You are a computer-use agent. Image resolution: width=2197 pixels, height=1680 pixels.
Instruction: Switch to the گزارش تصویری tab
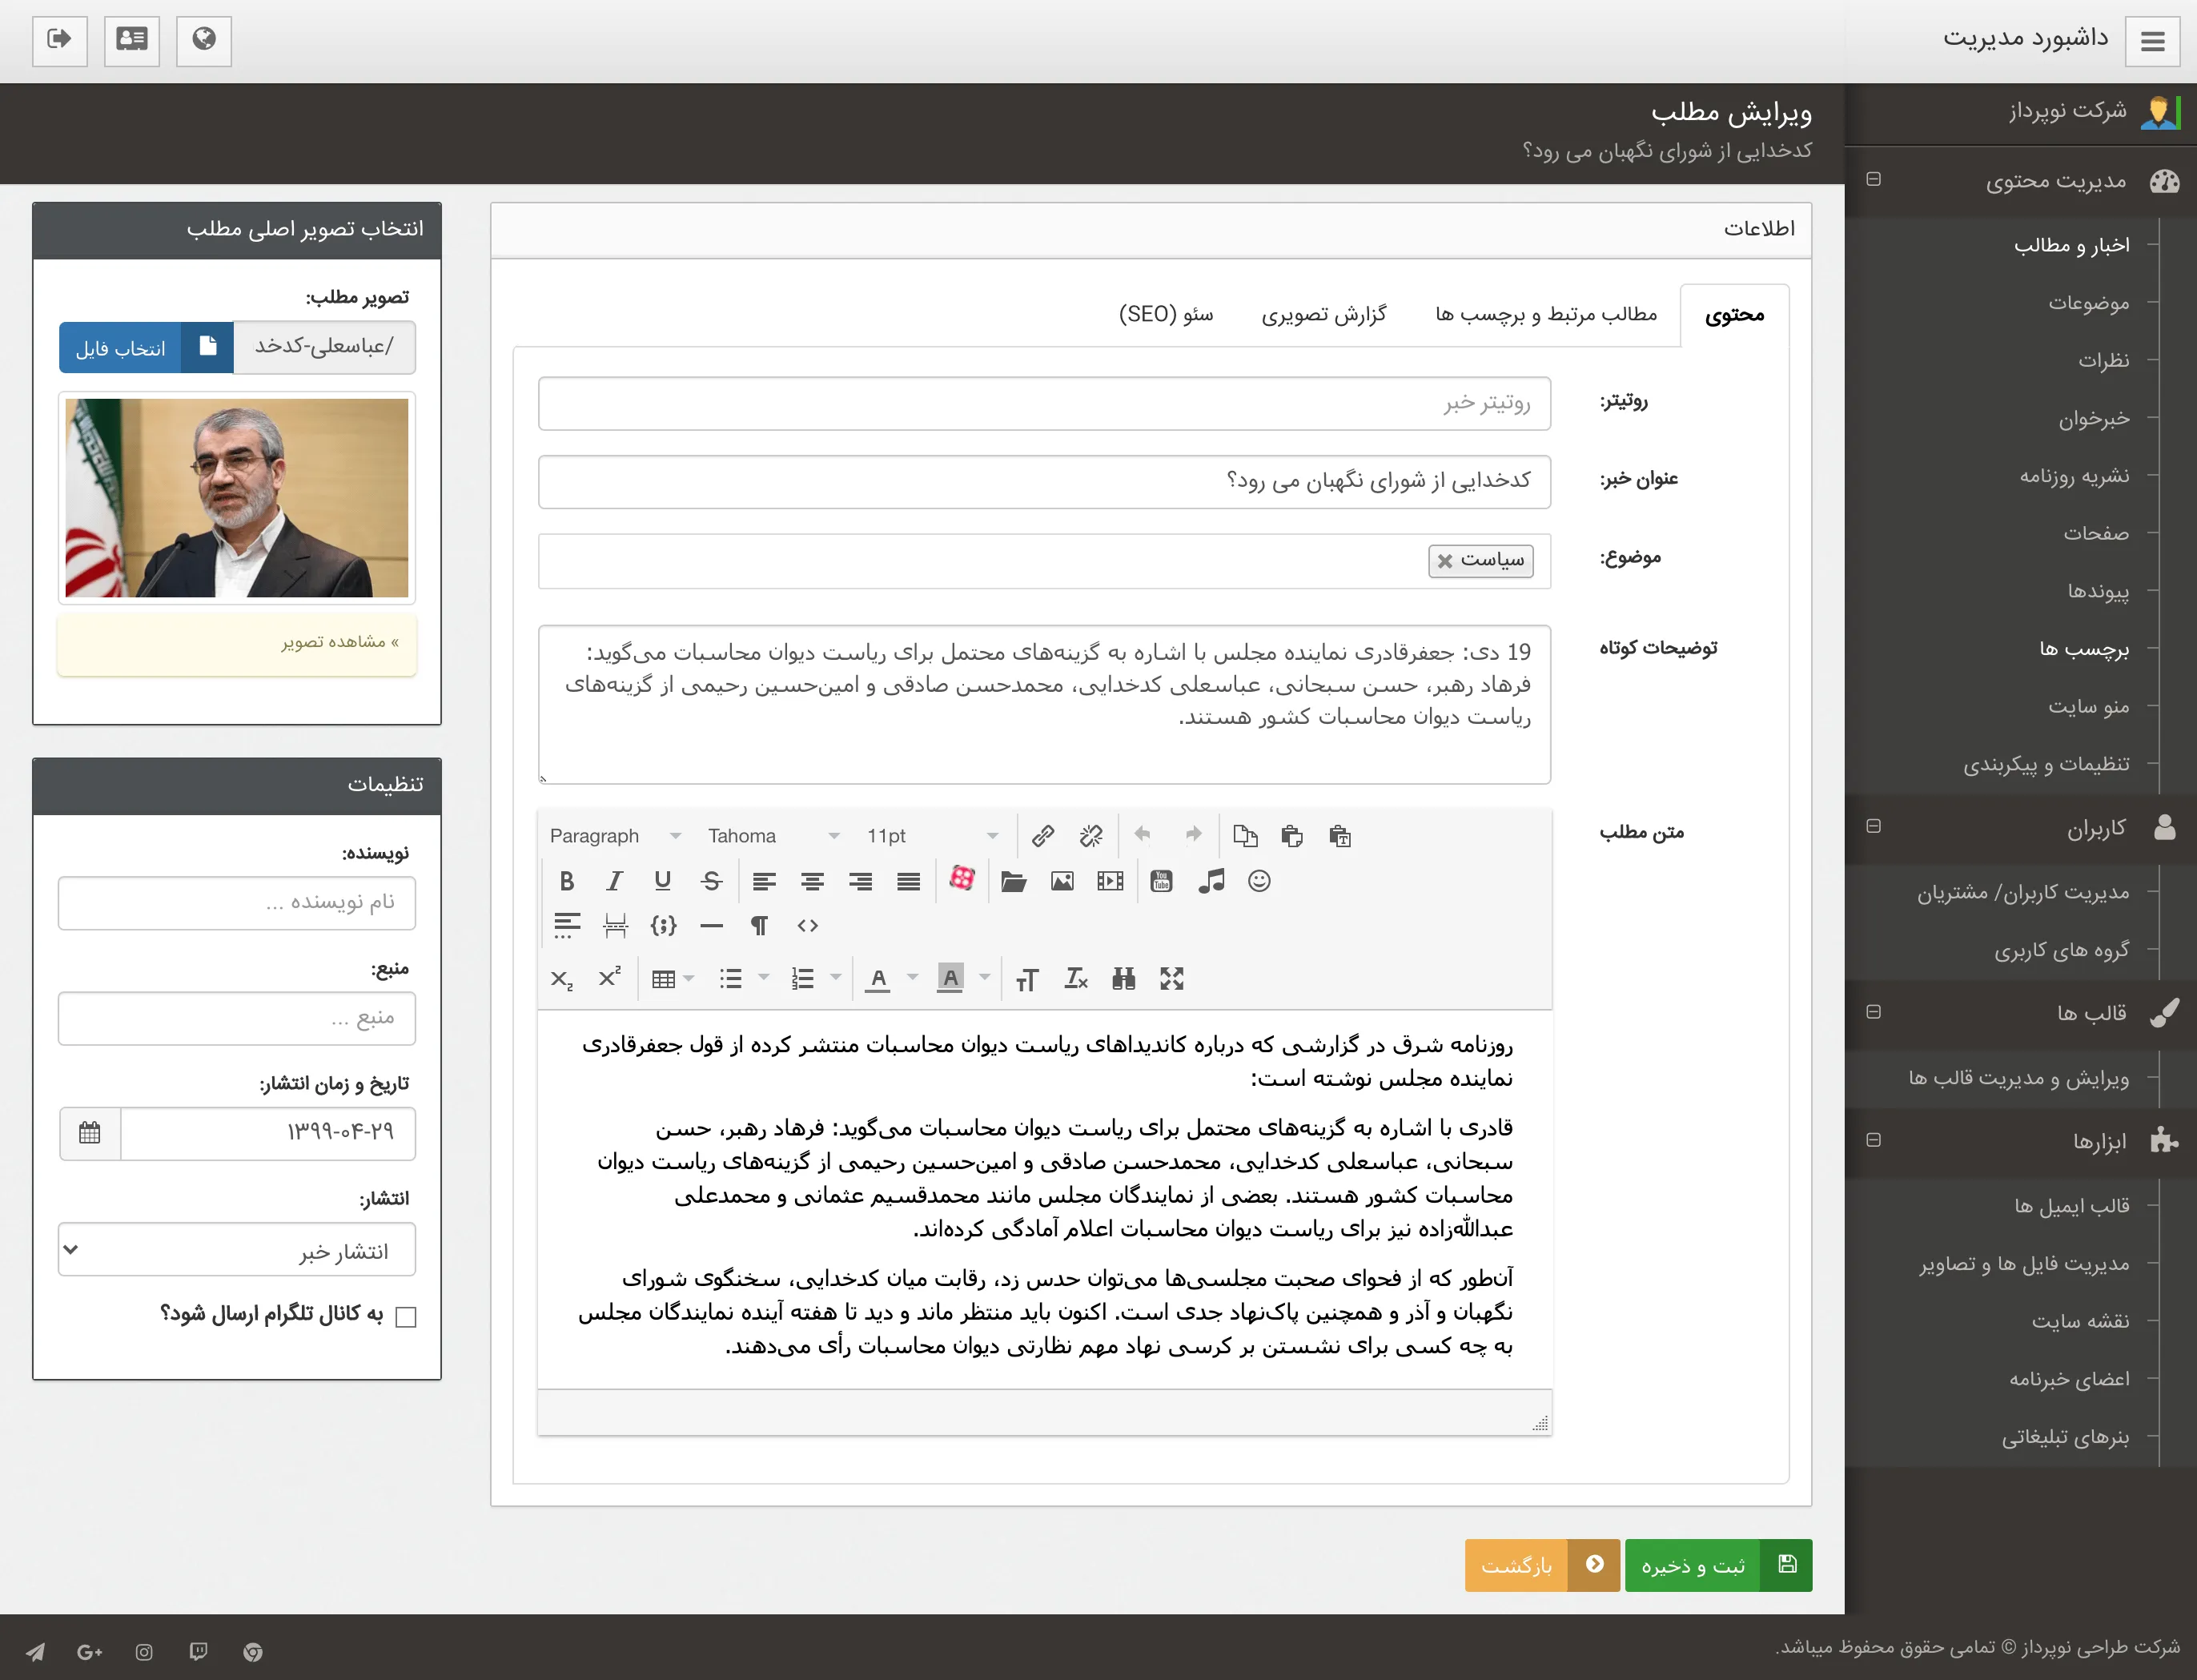[x=1323, y=315]
